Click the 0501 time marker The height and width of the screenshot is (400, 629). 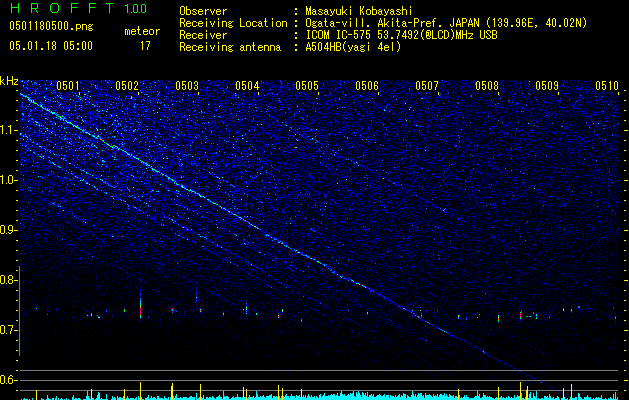68,85
